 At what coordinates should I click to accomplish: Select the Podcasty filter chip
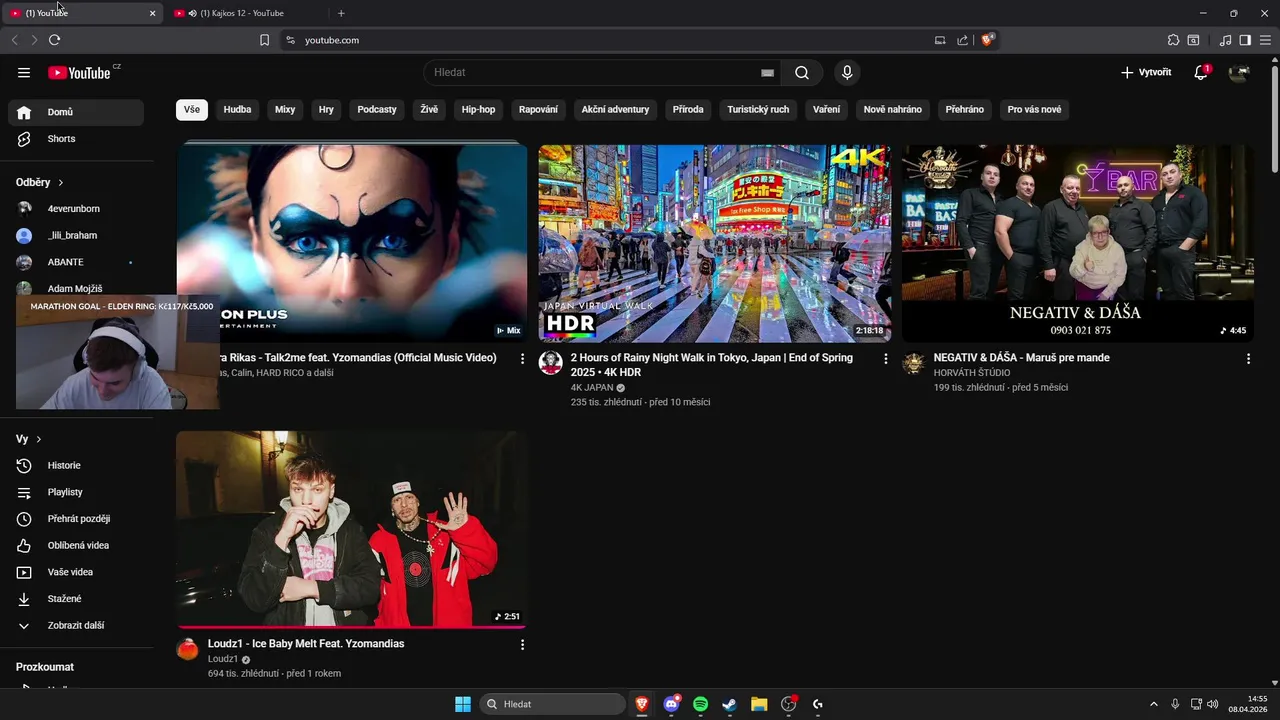pos(377,109)
